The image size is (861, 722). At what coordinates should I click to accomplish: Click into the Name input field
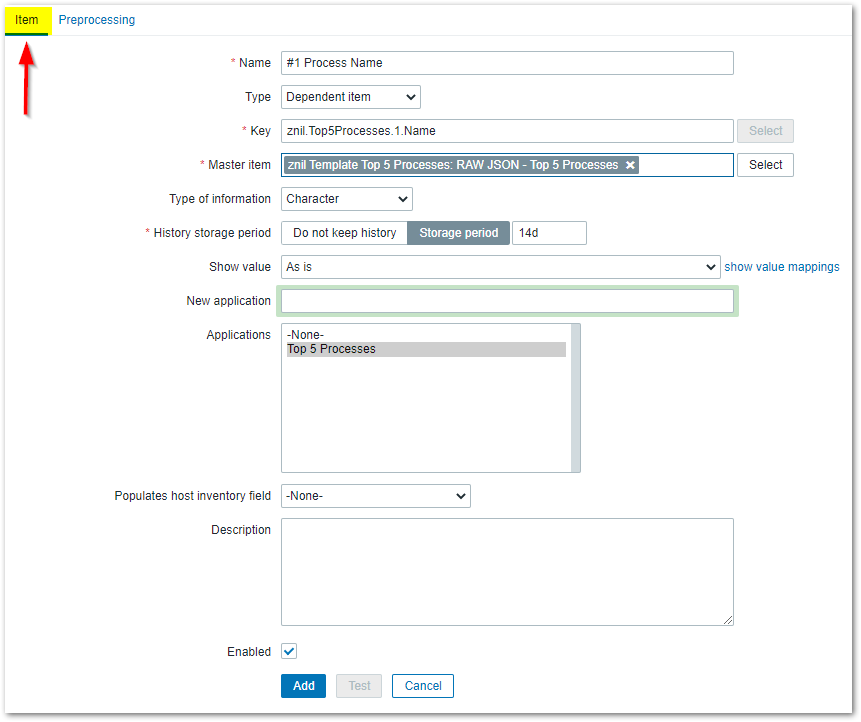(507, 63)
